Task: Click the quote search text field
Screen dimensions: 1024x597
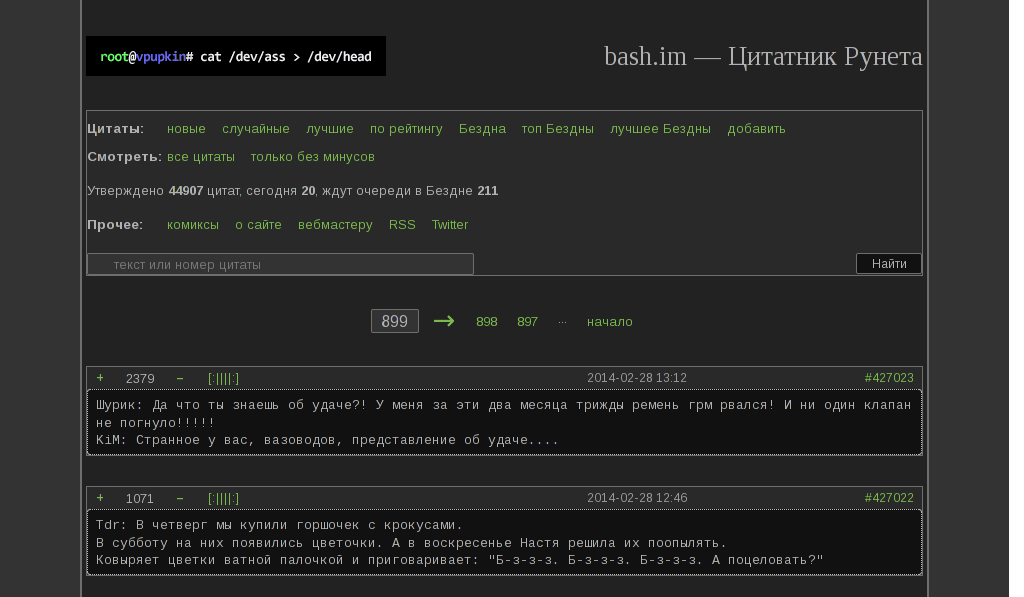Action: (280, 263)
